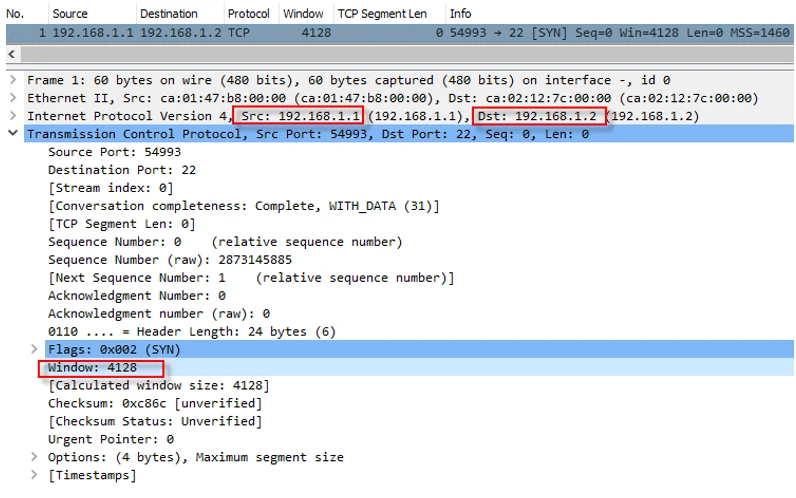
Task: Select the Window: 4128 field
Action: click(92, 368)
